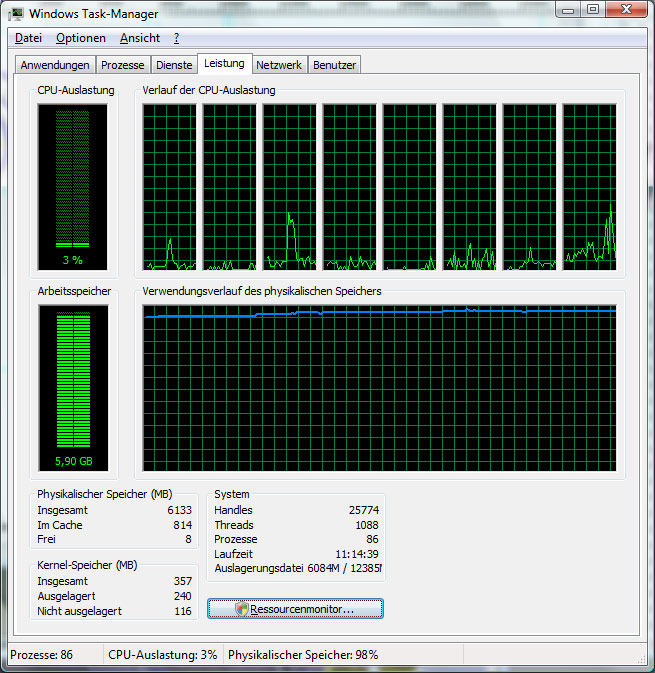Image resolution: width=655 pixels, height=673 pixels.
Task: Click the first CPU core history graph
Action: [170, 187]
